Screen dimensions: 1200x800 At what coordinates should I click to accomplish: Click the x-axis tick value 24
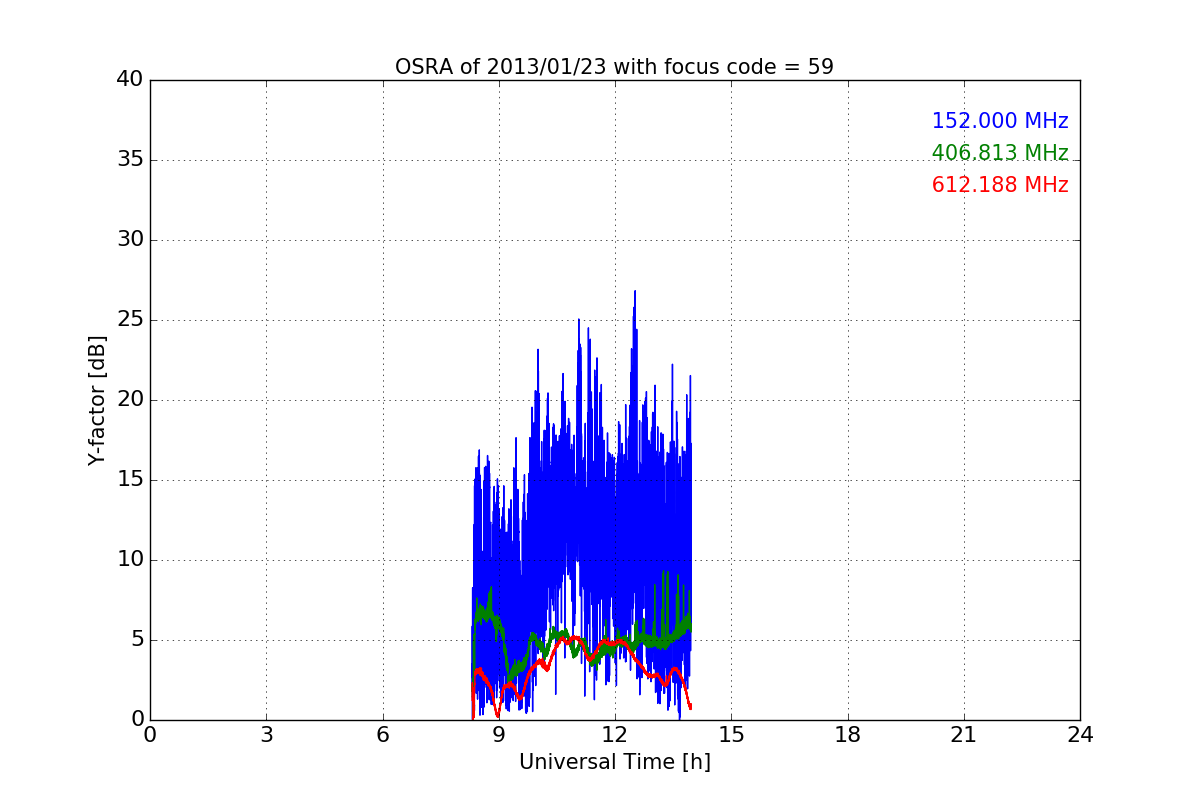pos(1080,735)
